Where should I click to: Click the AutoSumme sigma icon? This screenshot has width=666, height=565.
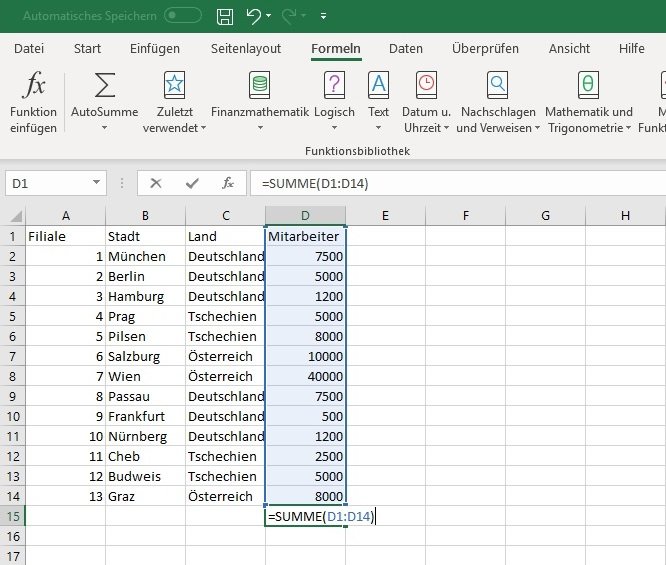pos(104,84)
